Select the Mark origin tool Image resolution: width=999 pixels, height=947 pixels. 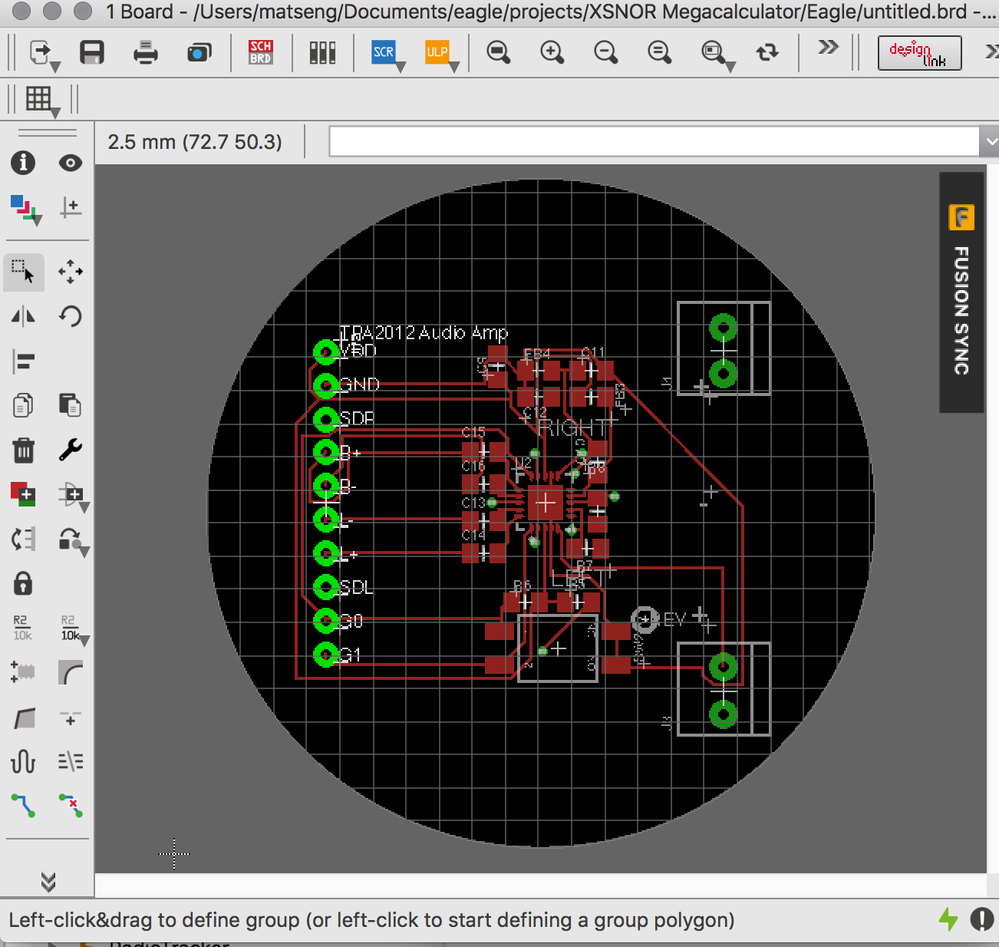pos(70,208)
